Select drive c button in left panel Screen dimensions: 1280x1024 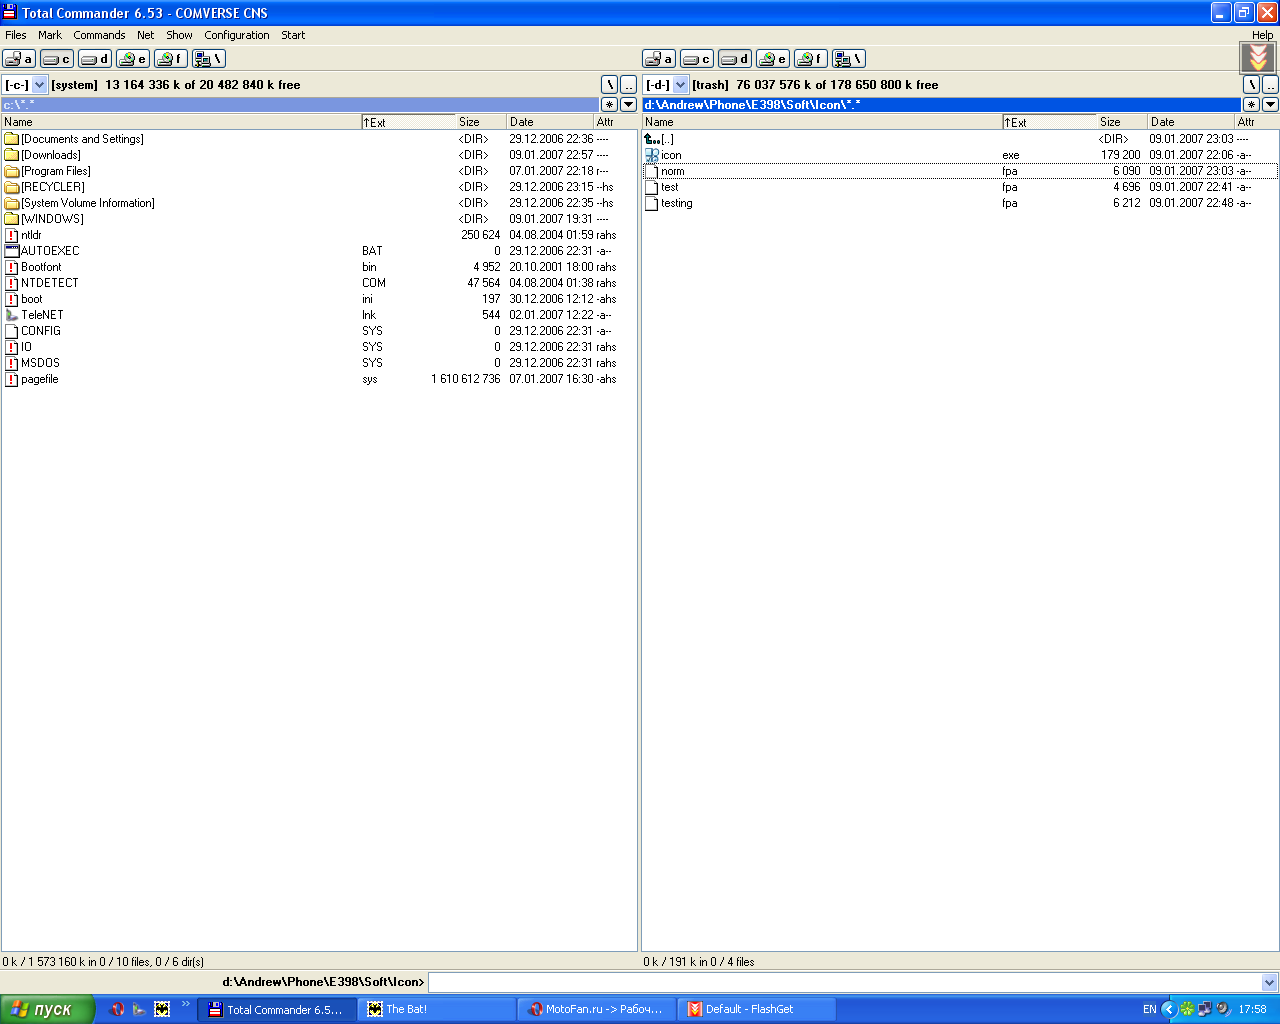click(57, 59)
